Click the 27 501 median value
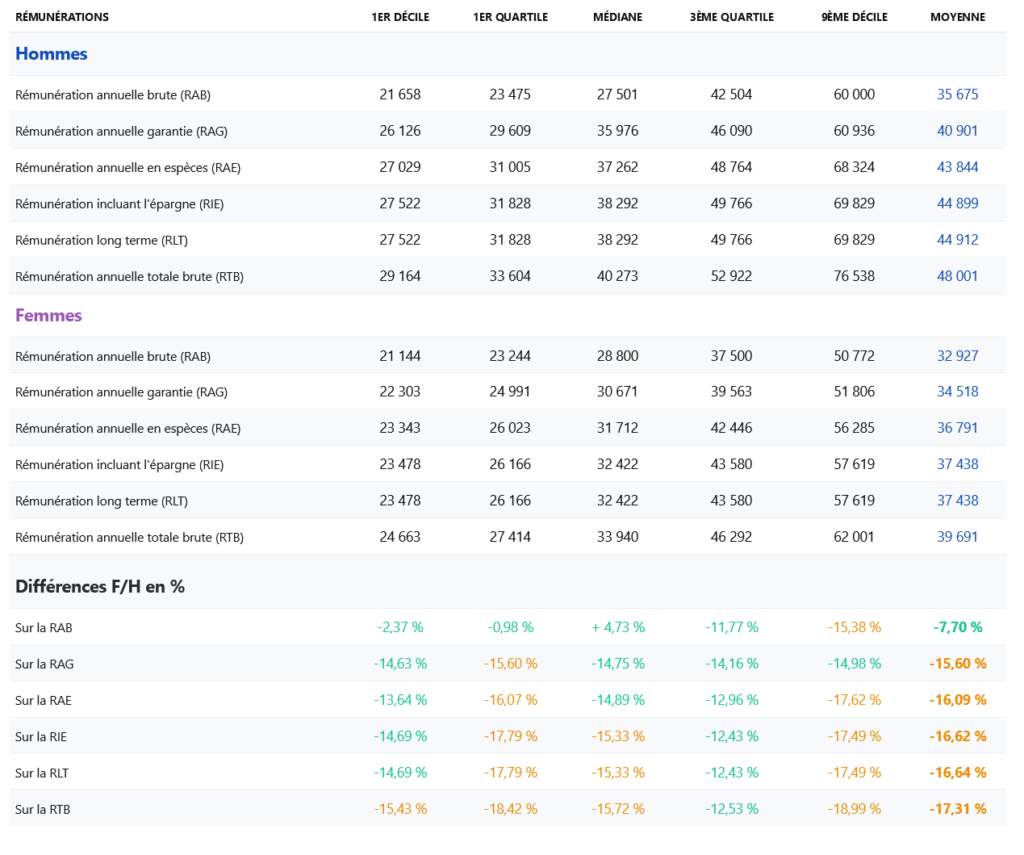 [617, 94]
